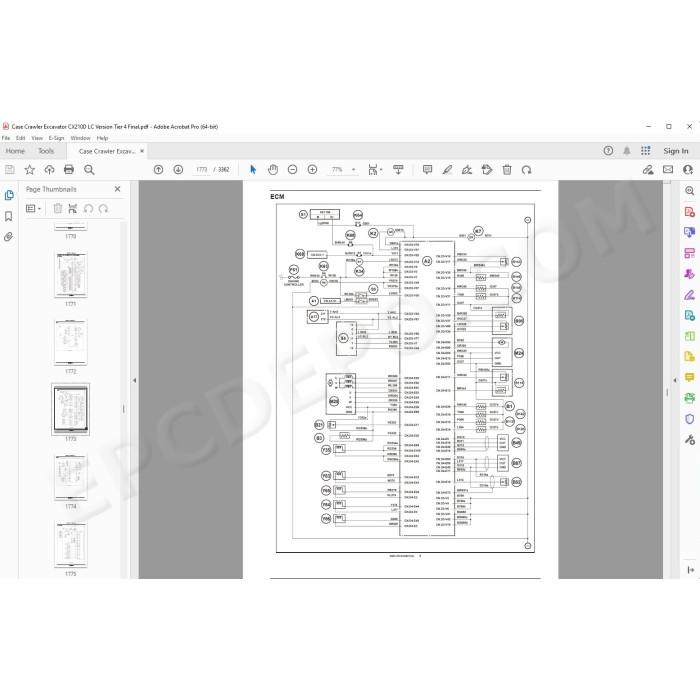Viewport: 700px width, 700px height.
Task: Add bookmark star icon in toolbar
Action: 29,170
